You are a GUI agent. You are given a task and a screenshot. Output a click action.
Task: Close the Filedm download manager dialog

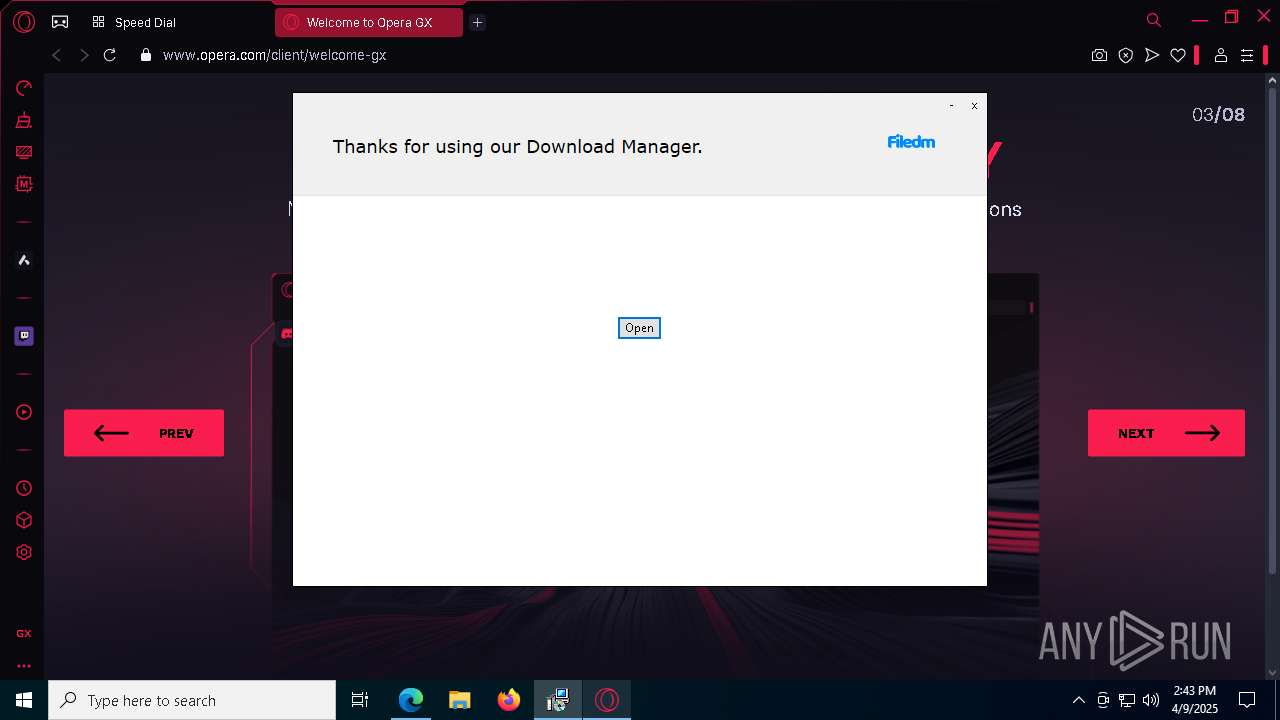click(x=974, y=105)
